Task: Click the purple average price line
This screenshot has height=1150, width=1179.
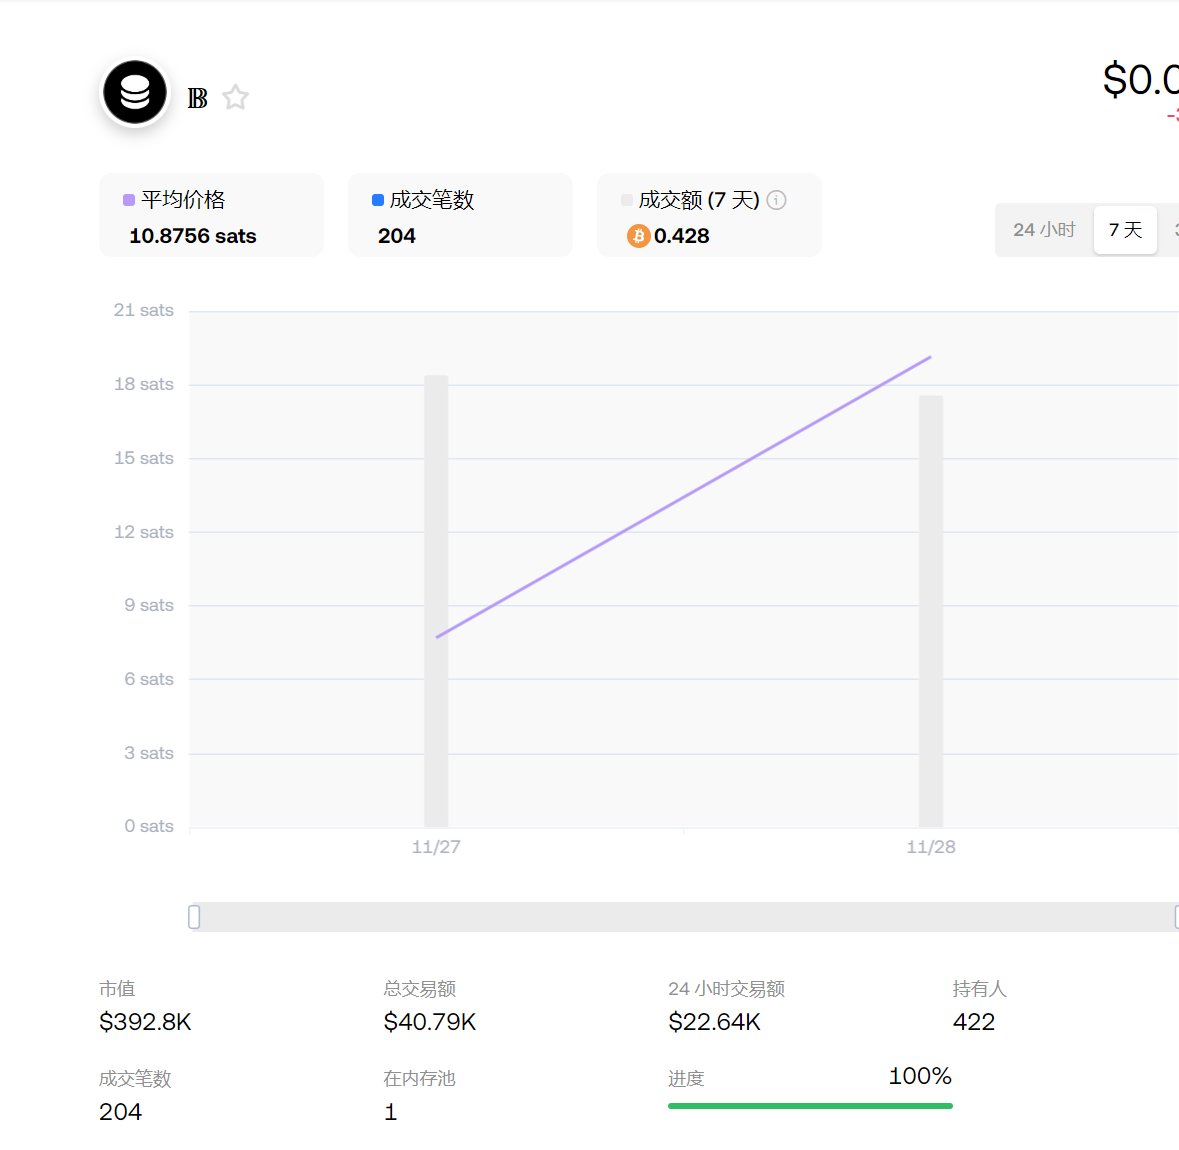Action: tap(683, 497)
